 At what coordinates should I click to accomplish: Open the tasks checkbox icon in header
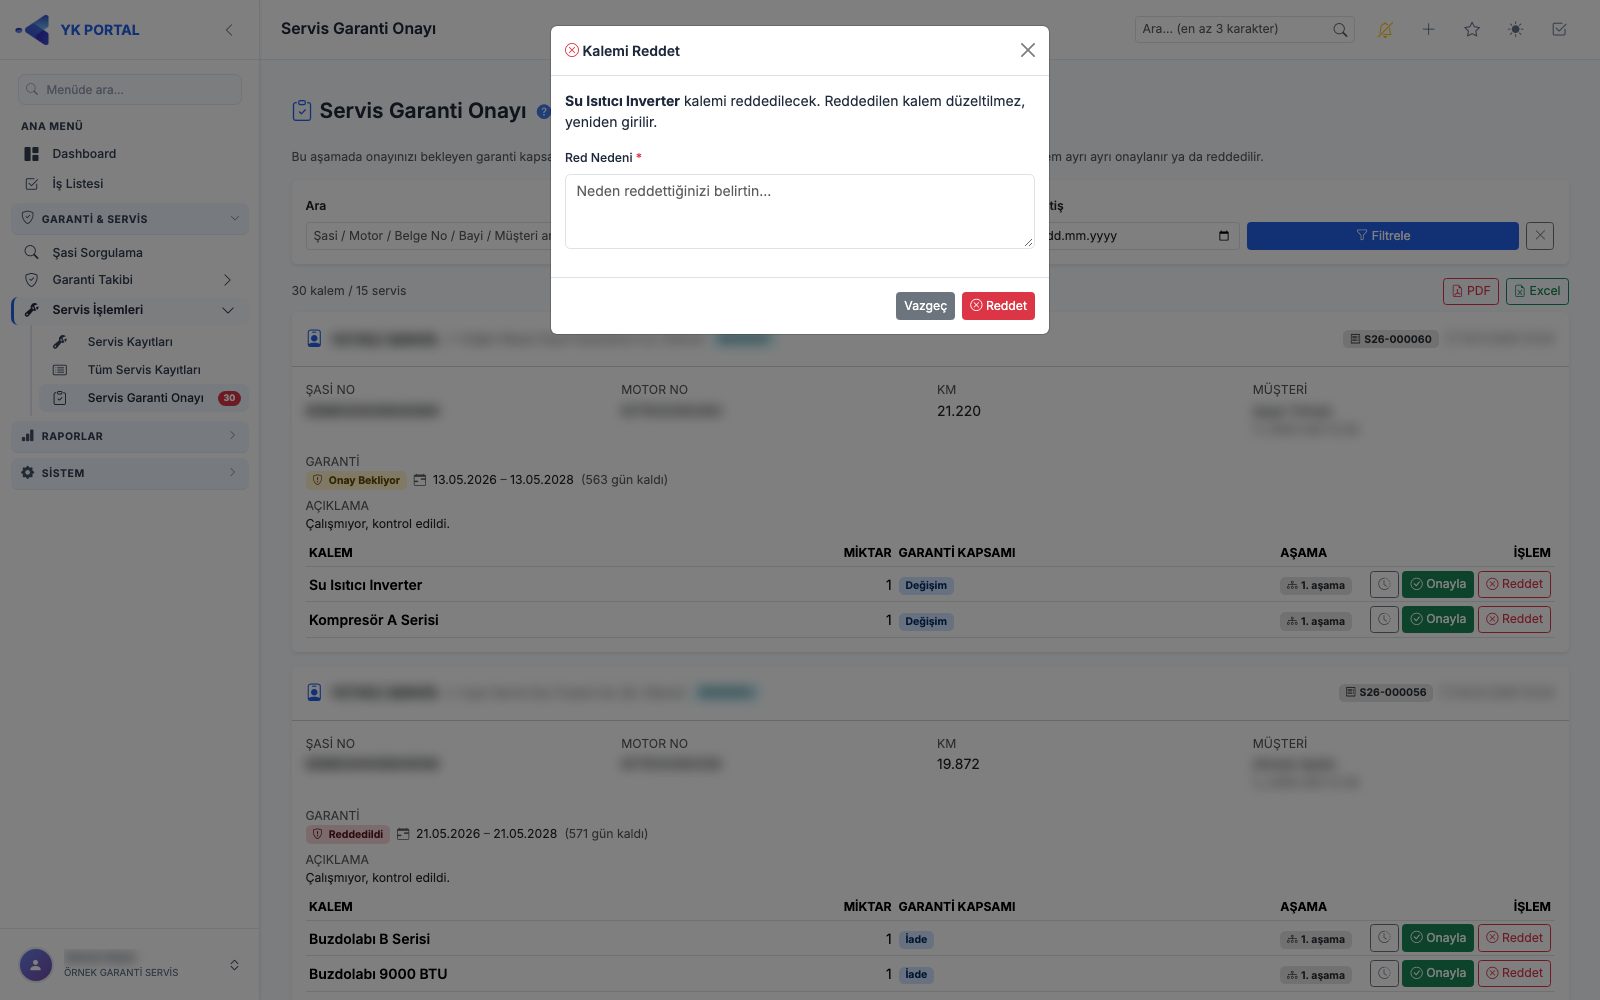[x=1559, y=30]
